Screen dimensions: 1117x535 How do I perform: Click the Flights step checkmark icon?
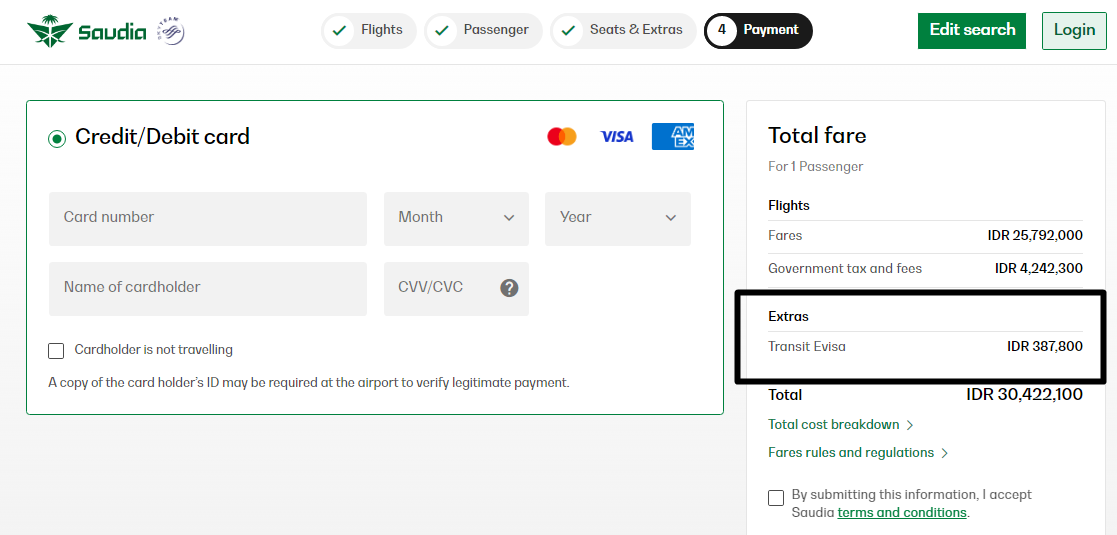tap(340, 30)
